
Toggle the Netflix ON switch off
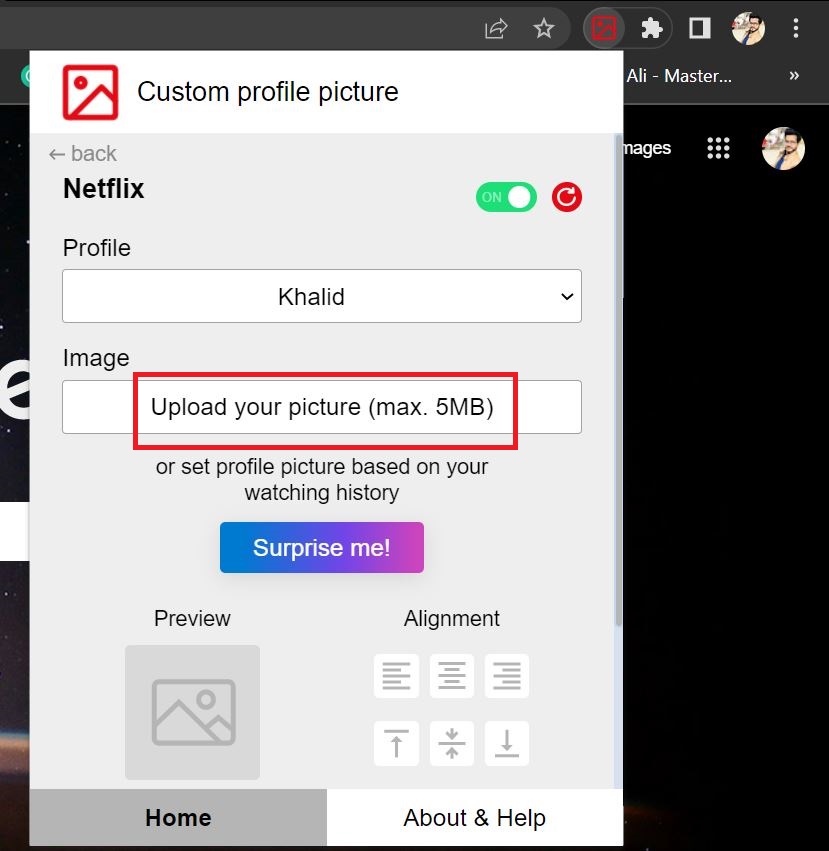[x=506, y=197]
